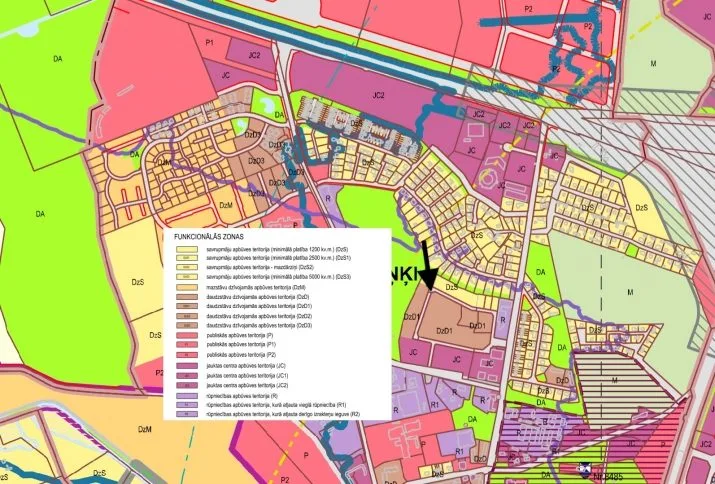Choose the P2 legend swatch

click(187, 354)
